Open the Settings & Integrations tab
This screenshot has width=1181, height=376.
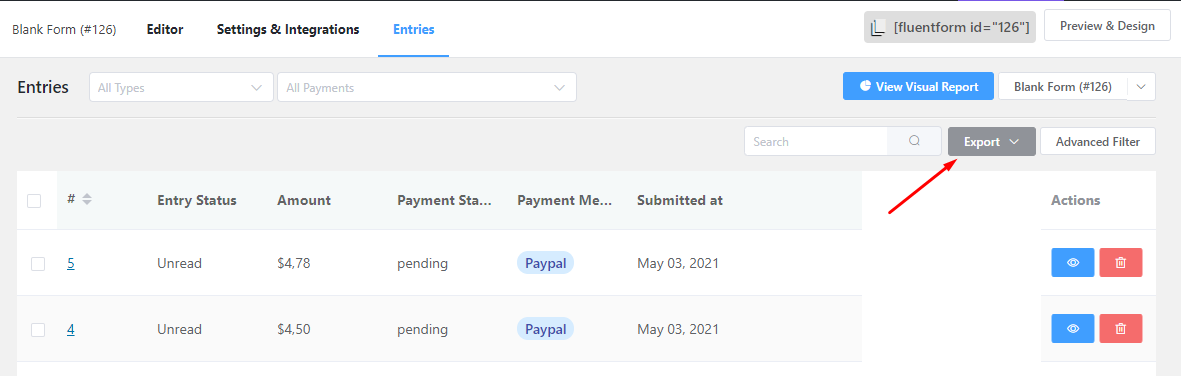tap(288, 29)
